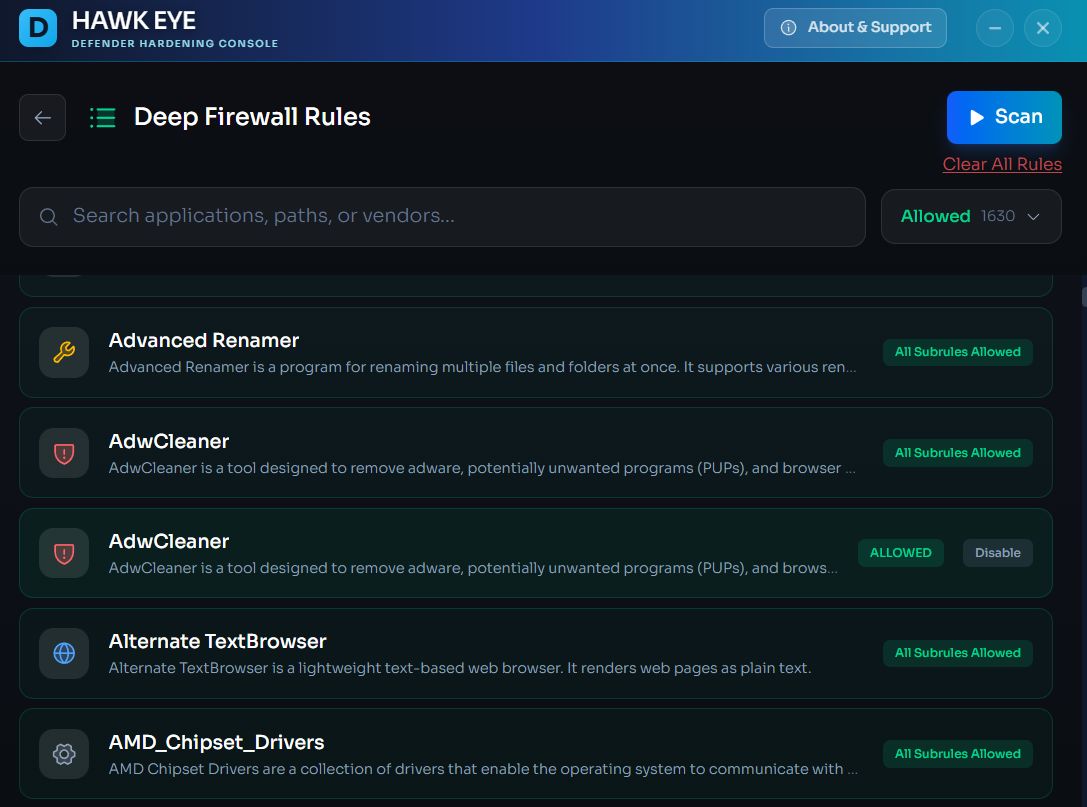1087x807 pixels.
Task: Click the magnifier icon in search box
Action: (x=49, y=216)
